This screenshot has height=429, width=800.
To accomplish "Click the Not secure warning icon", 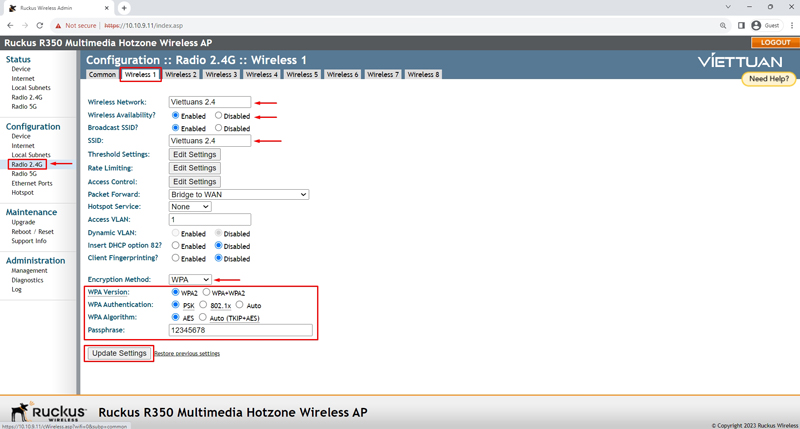I will (x=59, y=25).
